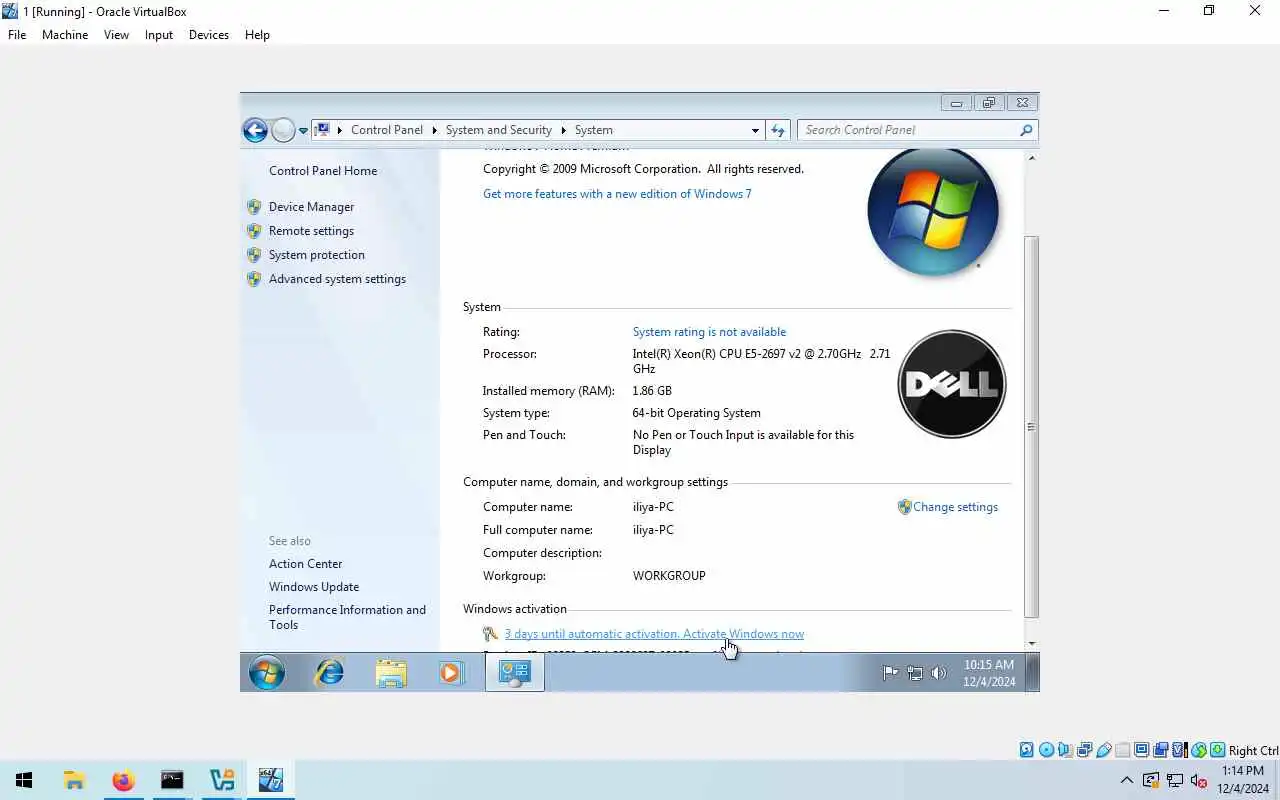Viewport: 1280px width, 800px height.
Task: Open Action Center flag in guest tray
Action: [890, 673]
